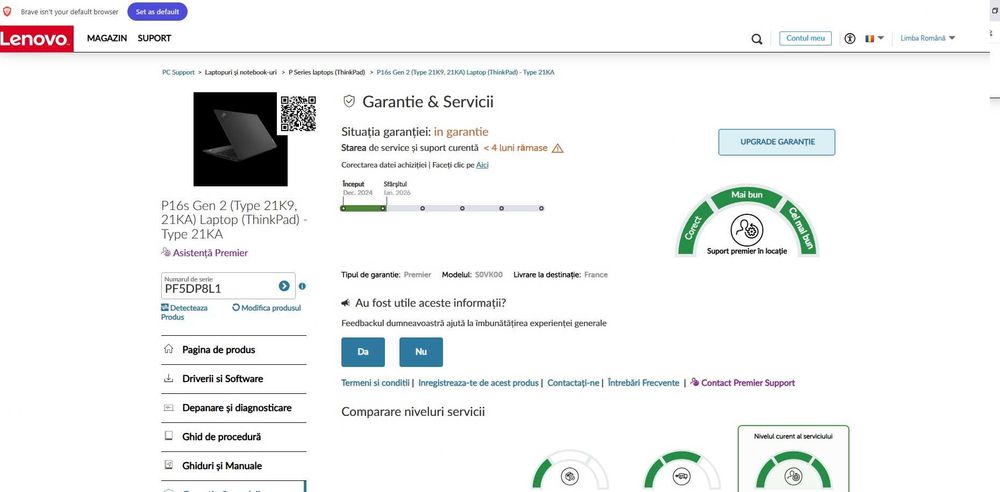Click the current service level gauge icon

pos(793,476)
